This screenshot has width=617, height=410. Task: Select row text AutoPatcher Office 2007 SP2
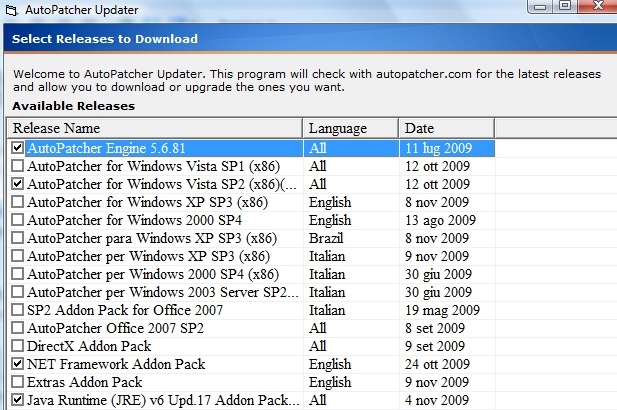[x=115, y=328]
